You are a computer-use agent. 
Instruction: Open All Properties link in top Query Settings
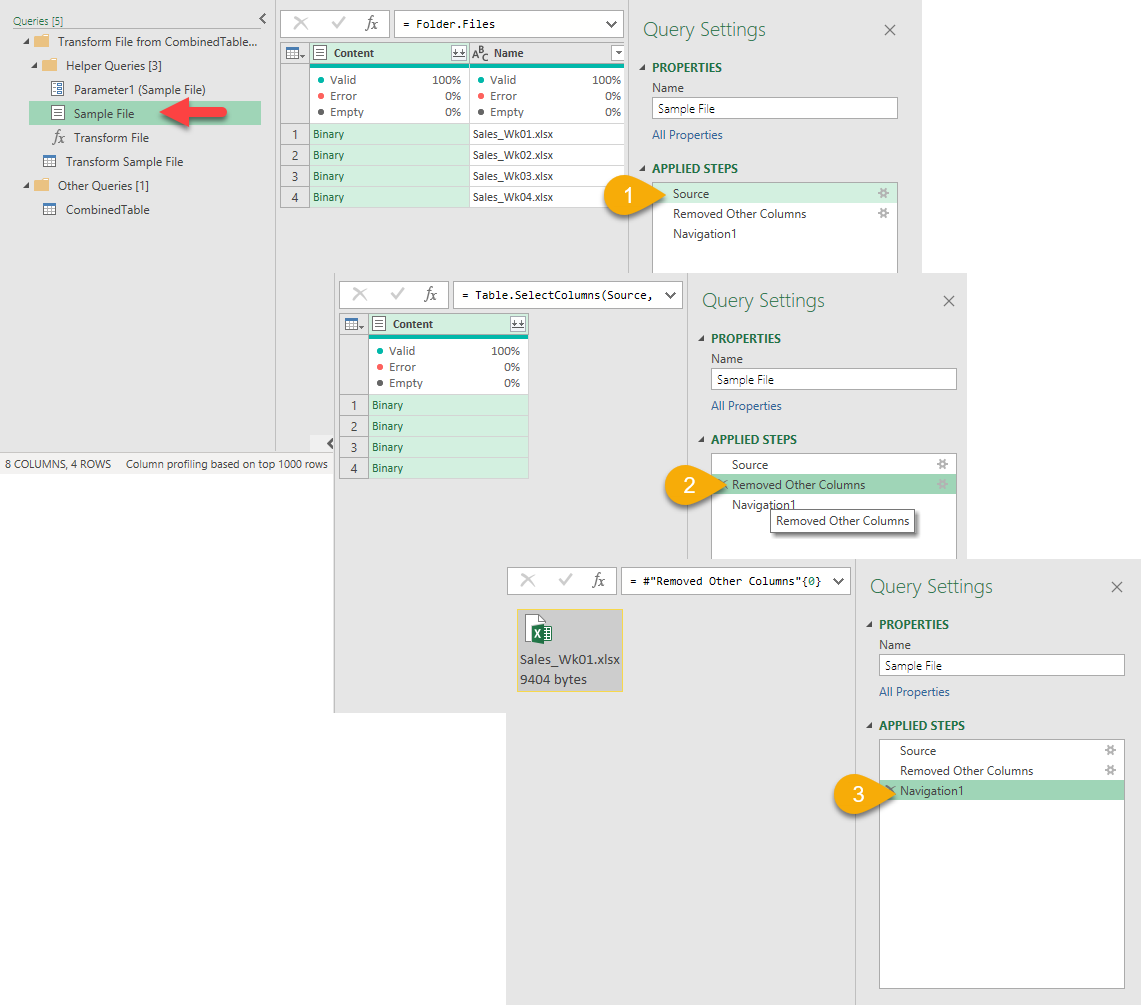coord(687,135)
